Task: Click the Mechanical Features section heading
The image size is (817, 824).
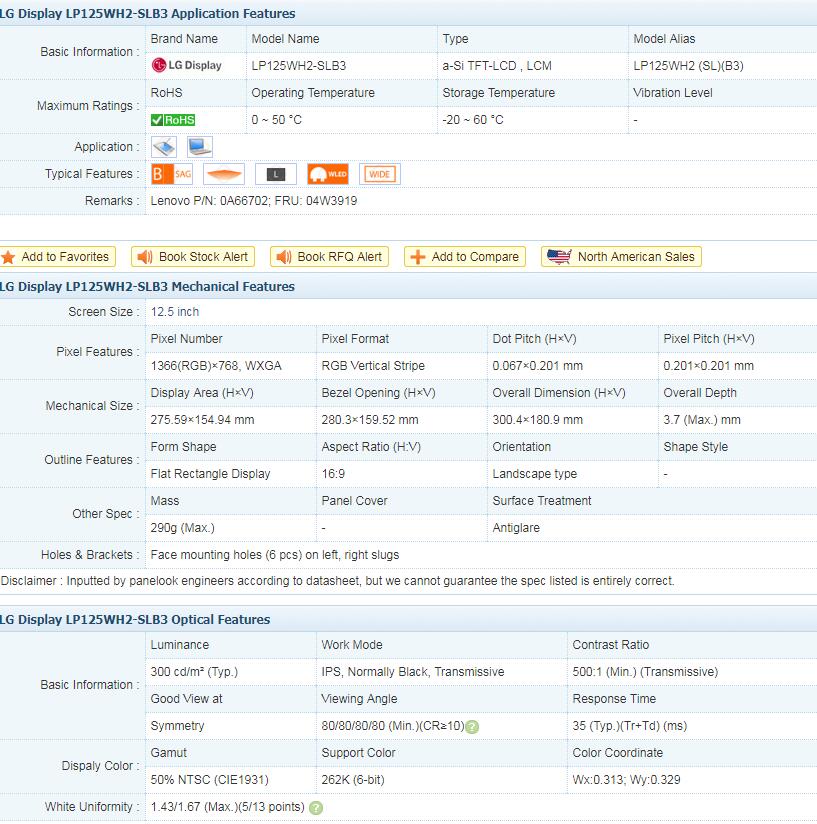Action: coord(148,287)
